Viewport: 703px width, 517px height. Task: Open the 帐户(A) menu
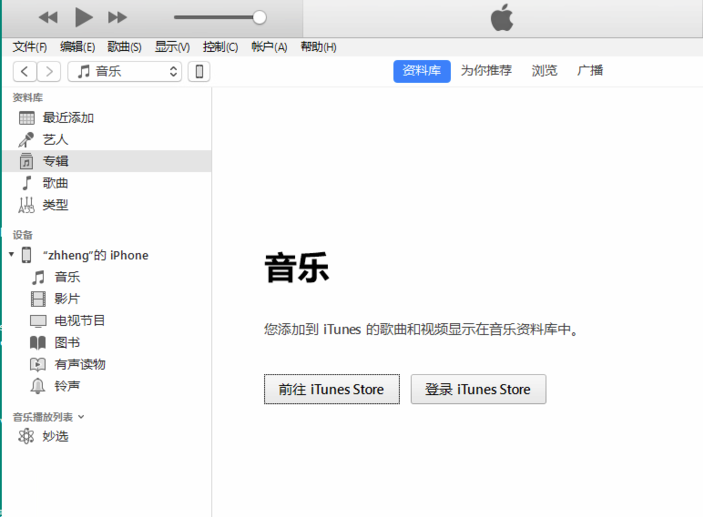click(x=269, y=47)
